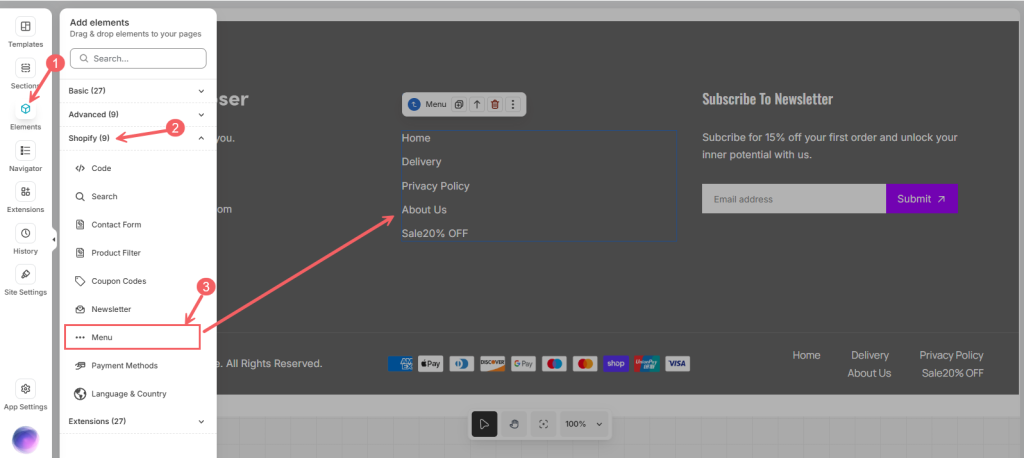Toggle the fit-to-screen focus tool
The image size is (1024, 458).
click(x=543, y=424)
